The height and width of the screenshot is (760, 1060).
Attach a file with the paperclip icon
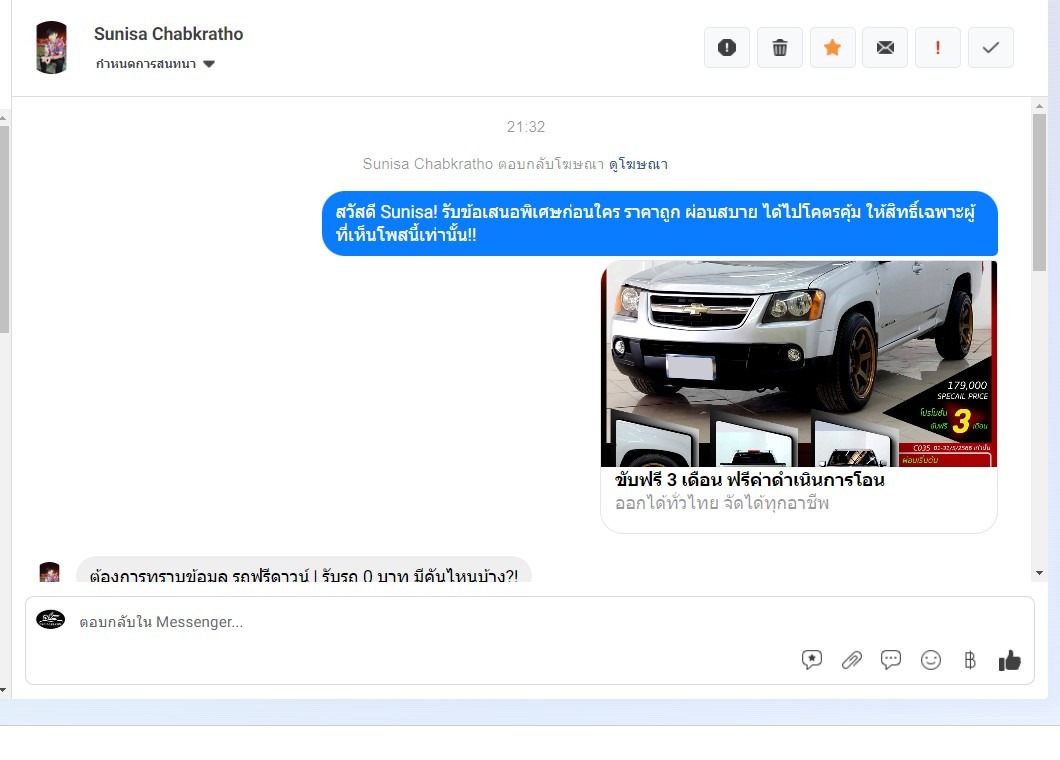[x=851, y=660]
